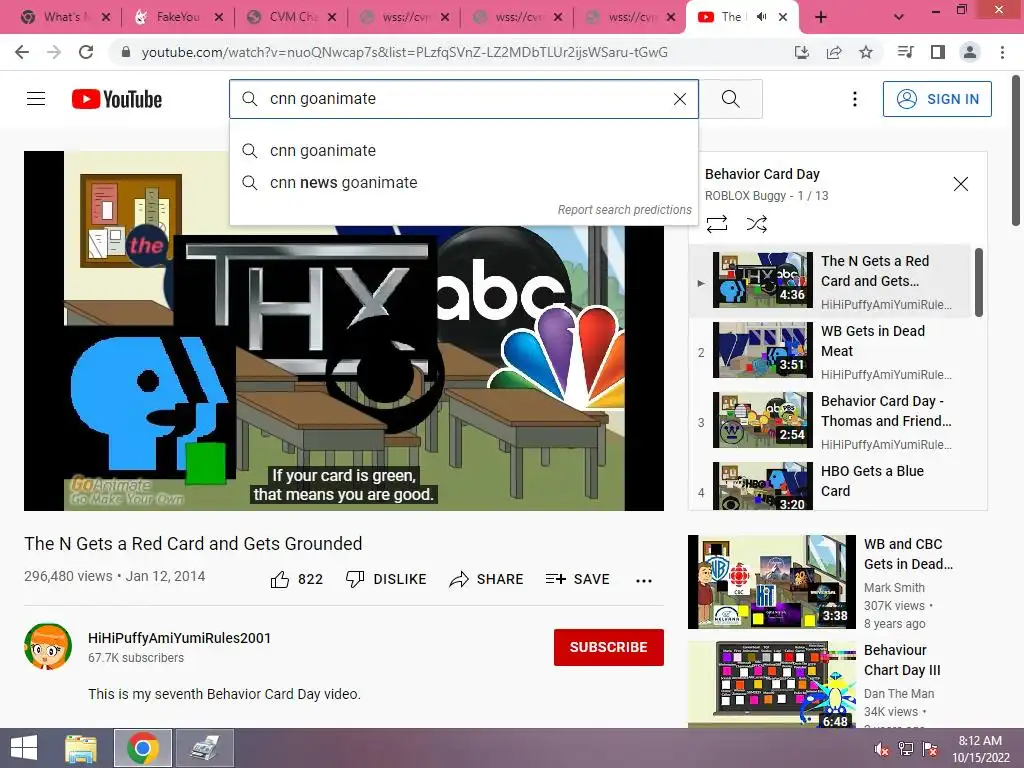The width and height of the screenshot is (1024, 768).
Task: Click browser forward arrow
Action: pos(54,52)
